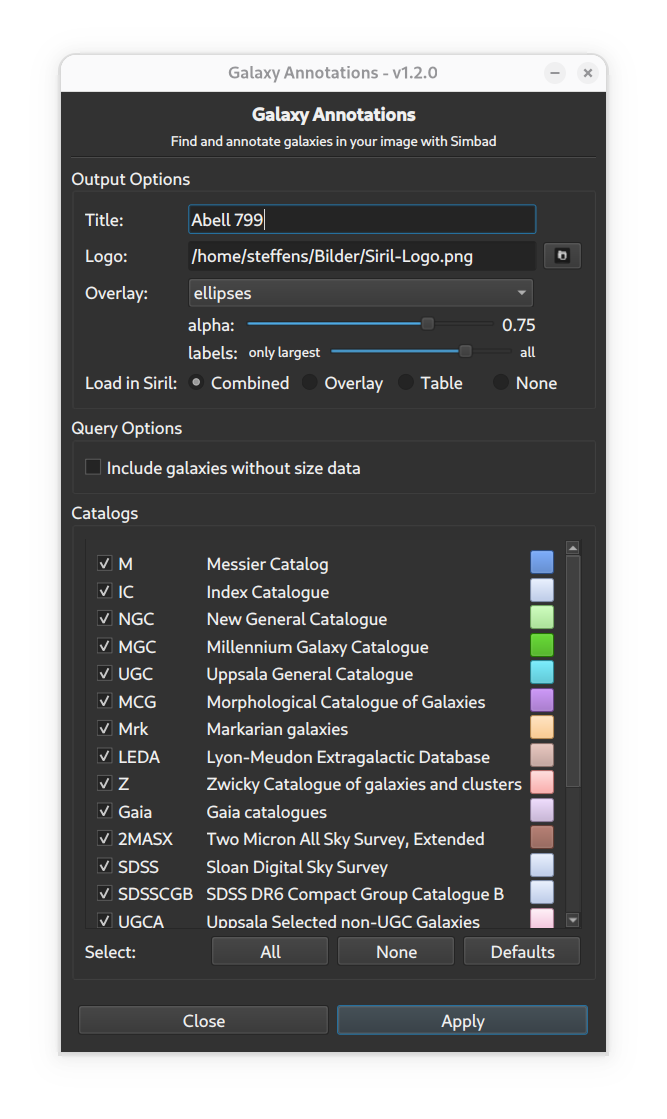The height and width of the screenshot is (1119, 667).
Task: Click the alpha value '0.75' text
Action: [519, 325]
